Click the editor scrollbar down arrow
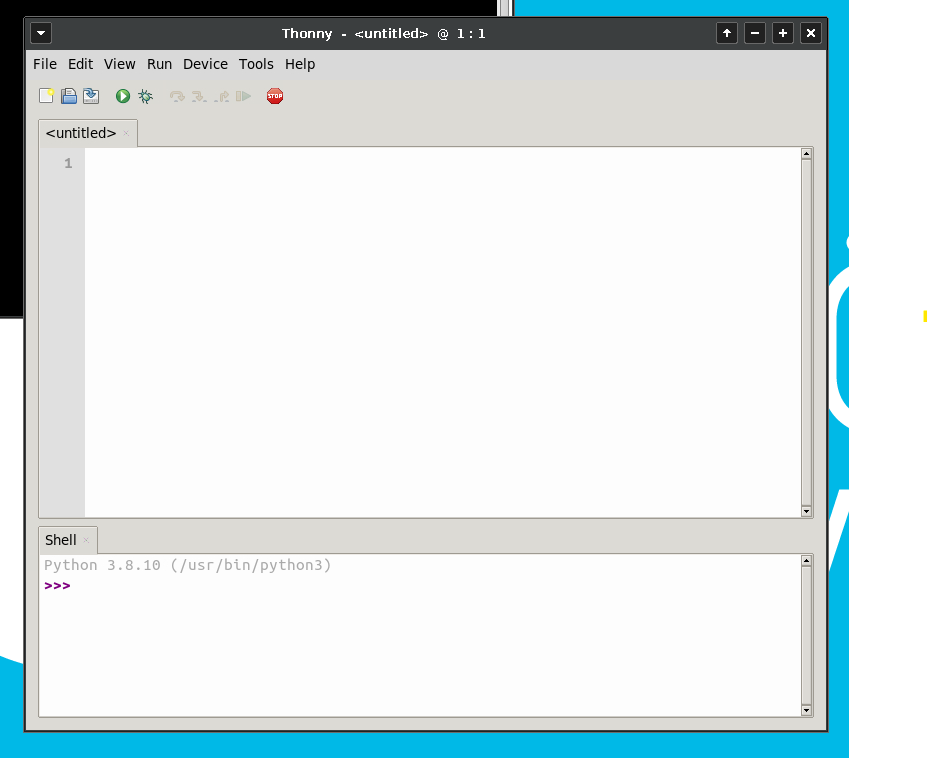 (x=806, y=511)
